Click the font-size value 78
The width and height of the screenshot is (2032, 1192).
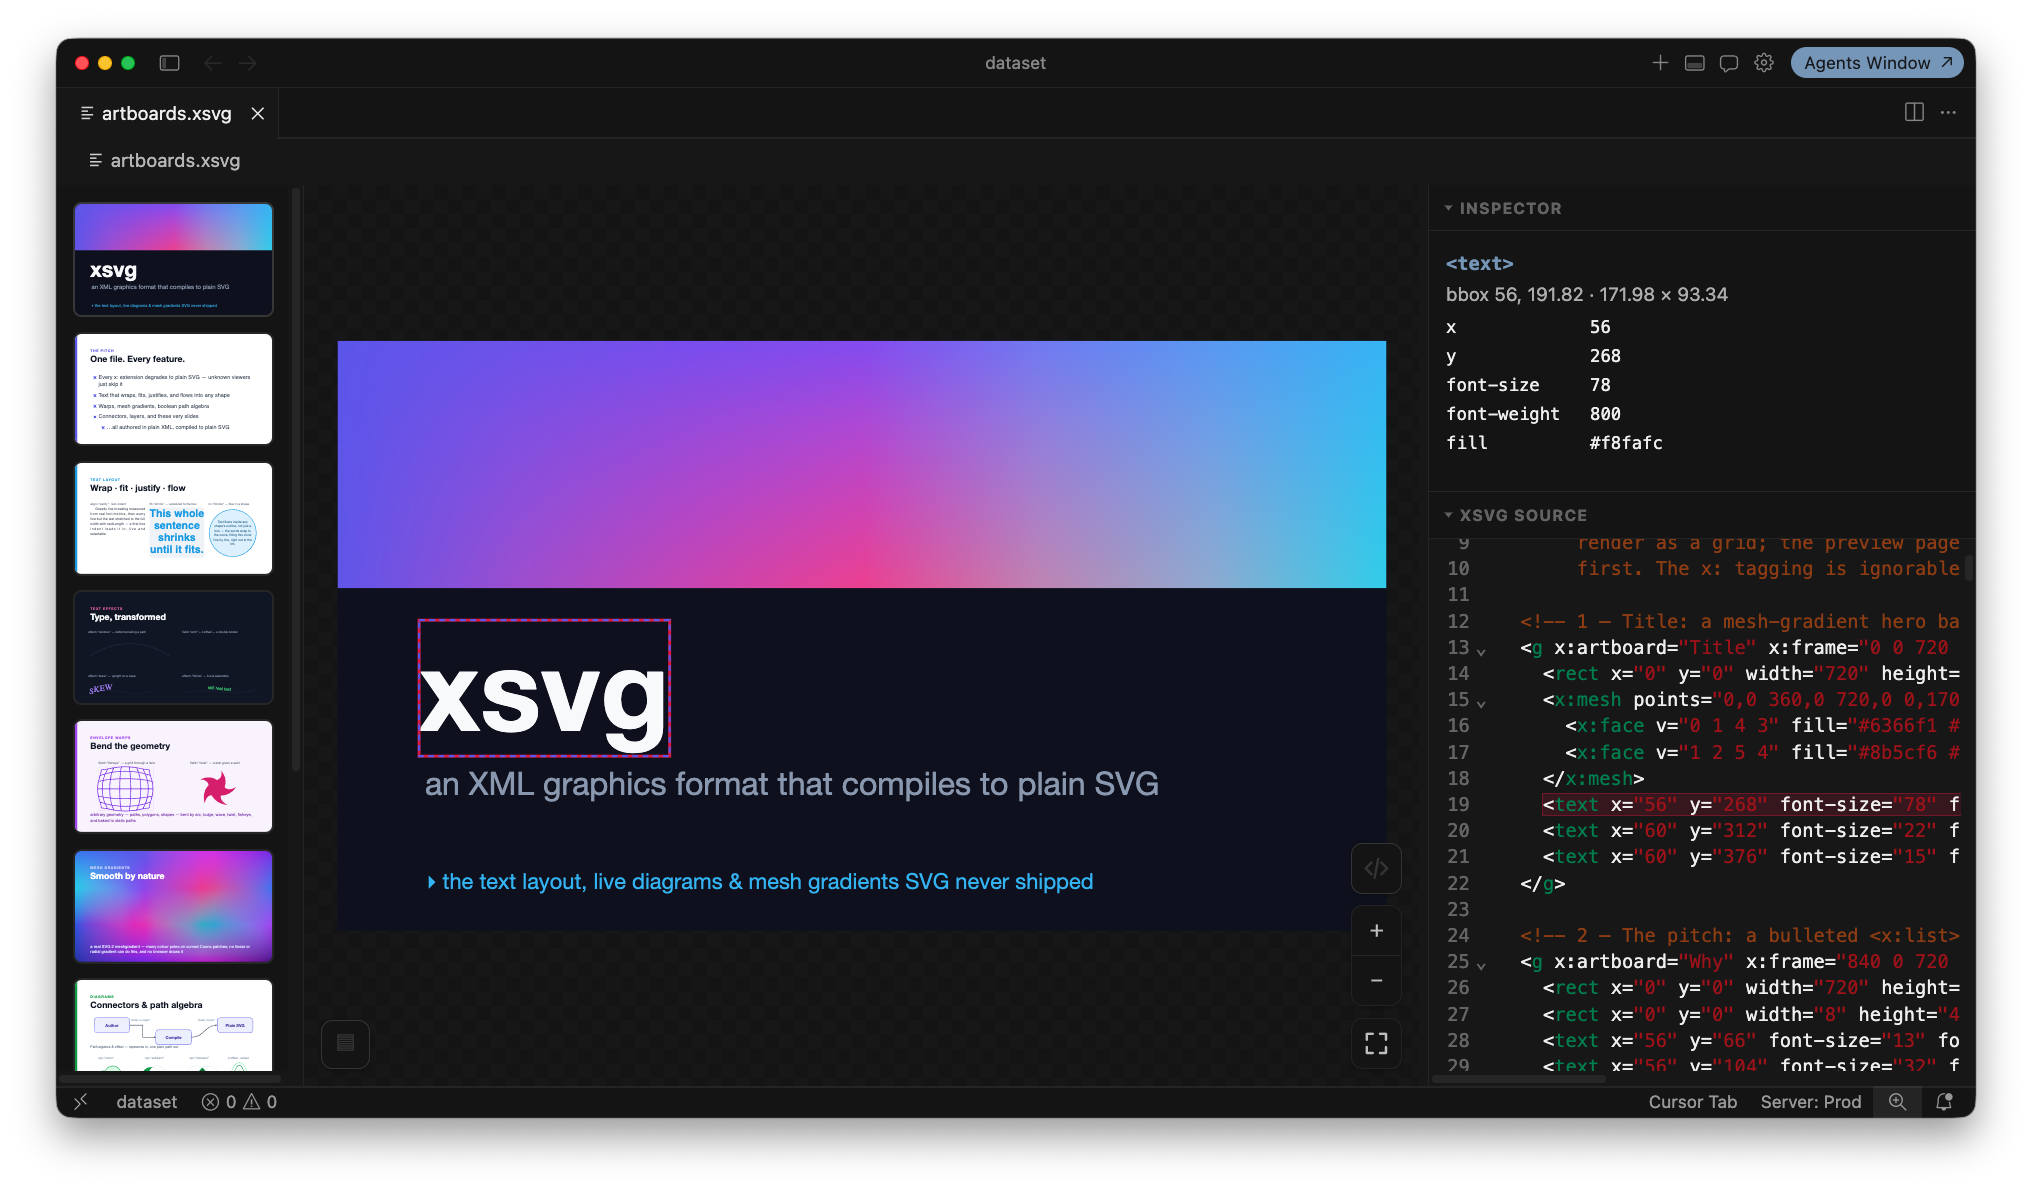point(1600,385)
